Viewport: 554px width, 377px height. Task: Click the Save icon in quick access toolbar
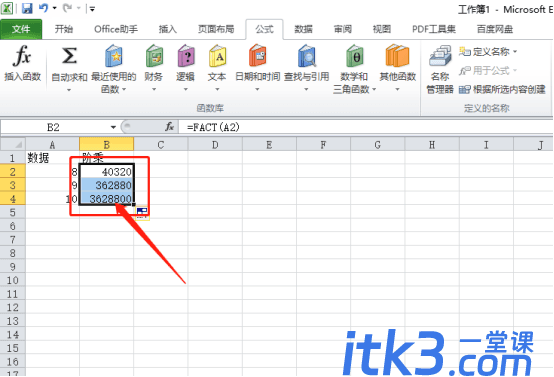(x=27, y=8)
